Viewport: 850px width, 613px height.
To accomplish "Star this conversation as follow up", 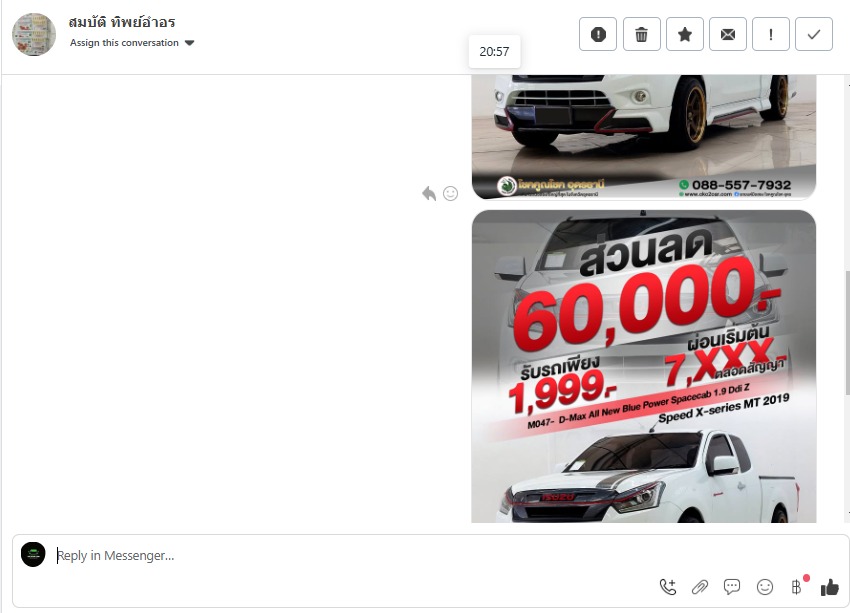I will coord(685,34).
